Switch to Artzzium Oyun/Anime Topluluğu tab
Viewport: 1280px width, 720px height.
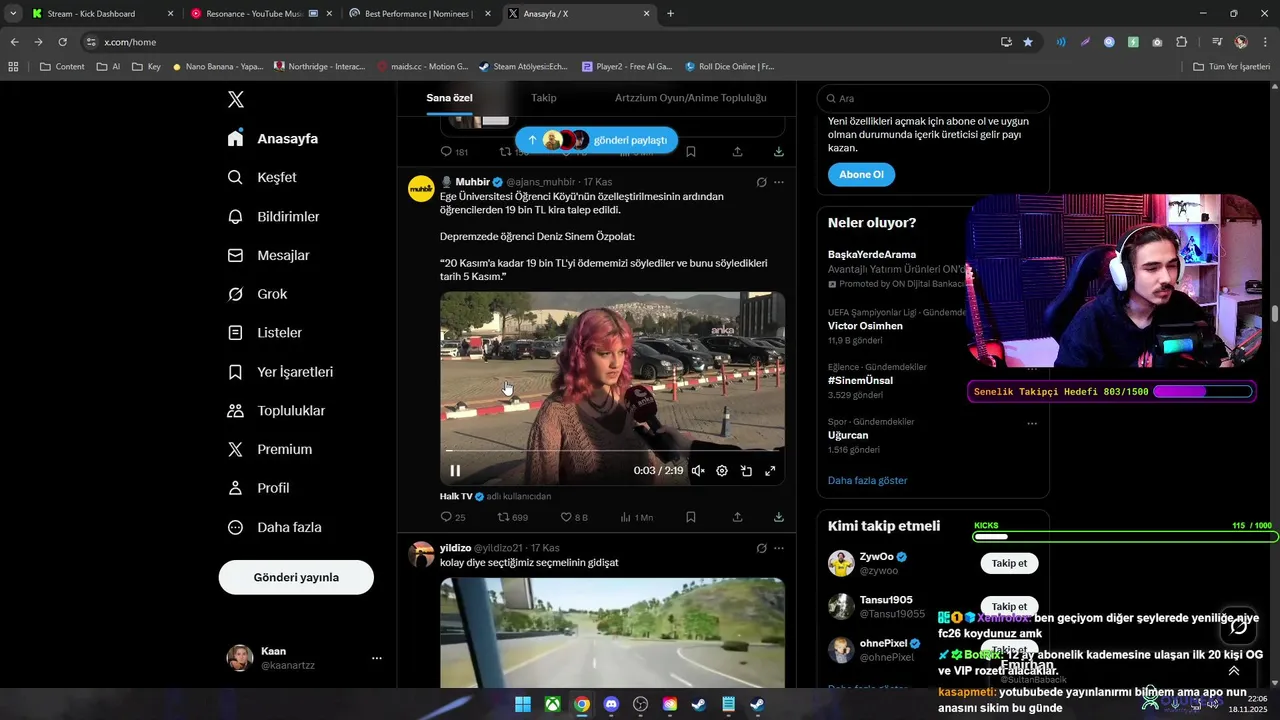coord(691,98)
